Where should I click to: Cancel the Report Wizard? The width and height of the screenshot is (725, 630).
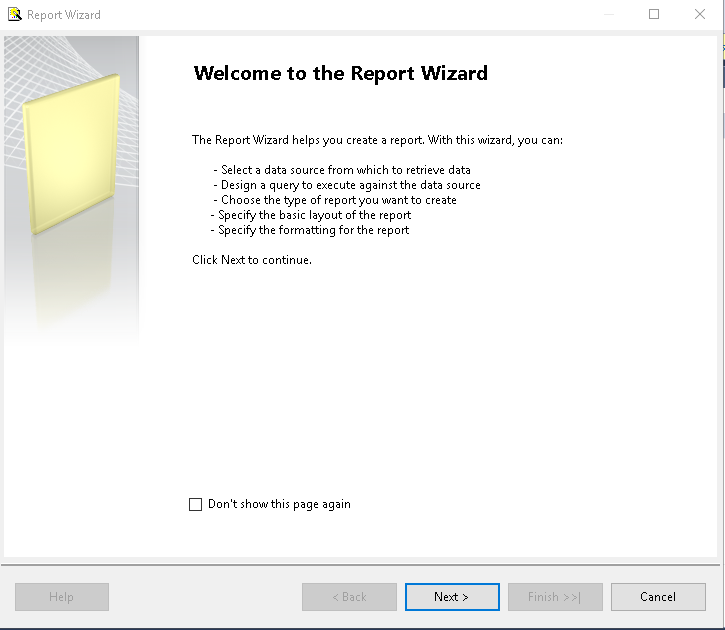[657, 597]
